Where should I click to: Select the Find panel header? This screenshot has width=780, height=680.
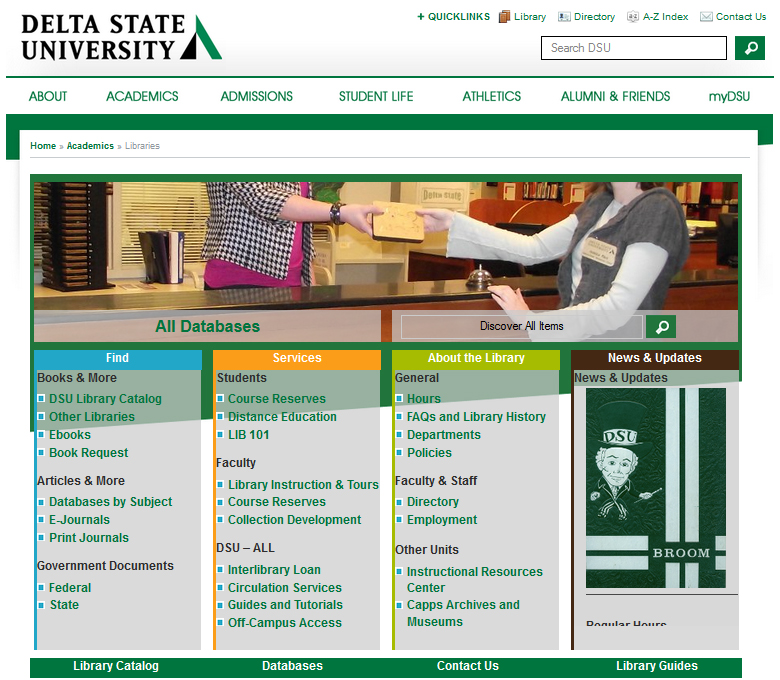coord(118,358)
